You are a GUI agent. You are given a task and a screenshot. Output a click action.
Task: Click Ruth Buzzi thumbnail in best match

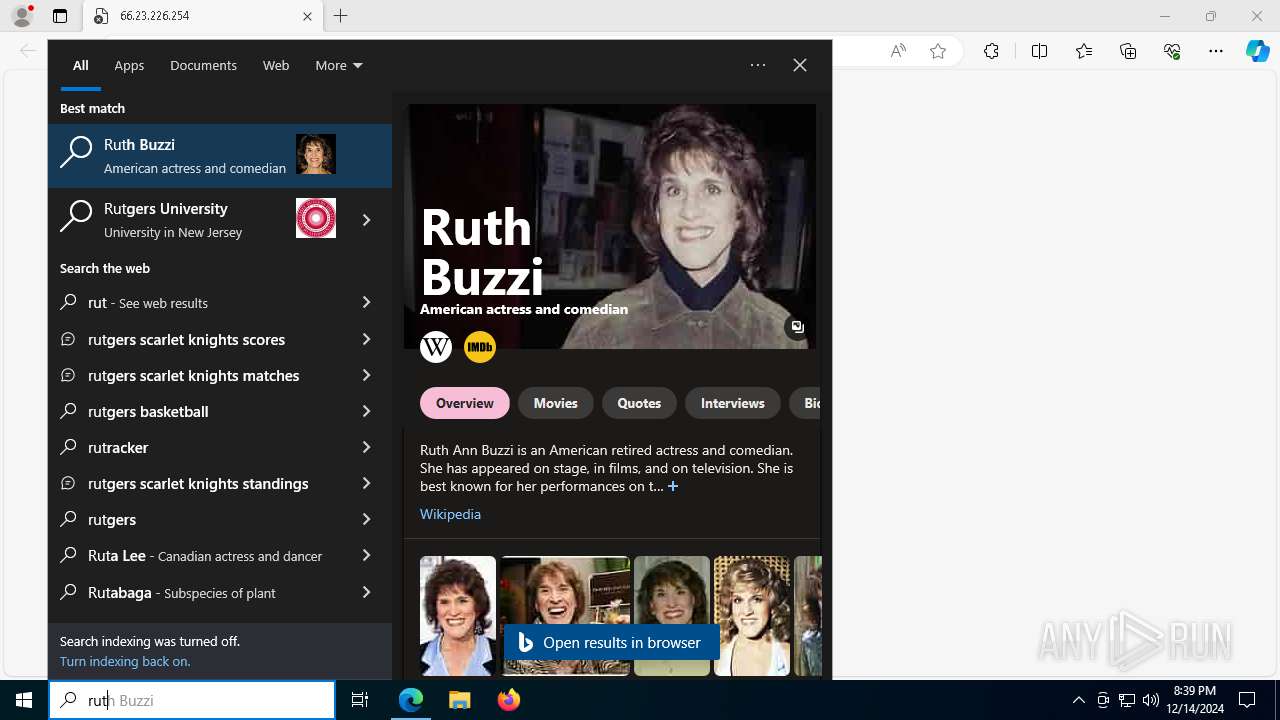point(316,154)
